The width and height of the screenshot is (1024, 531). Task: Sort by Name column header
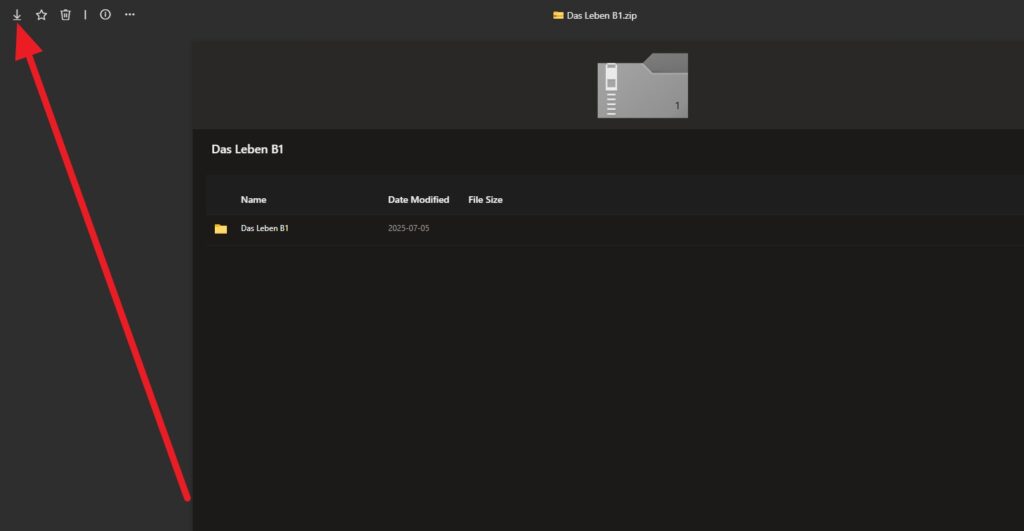(x=253, y=200)
